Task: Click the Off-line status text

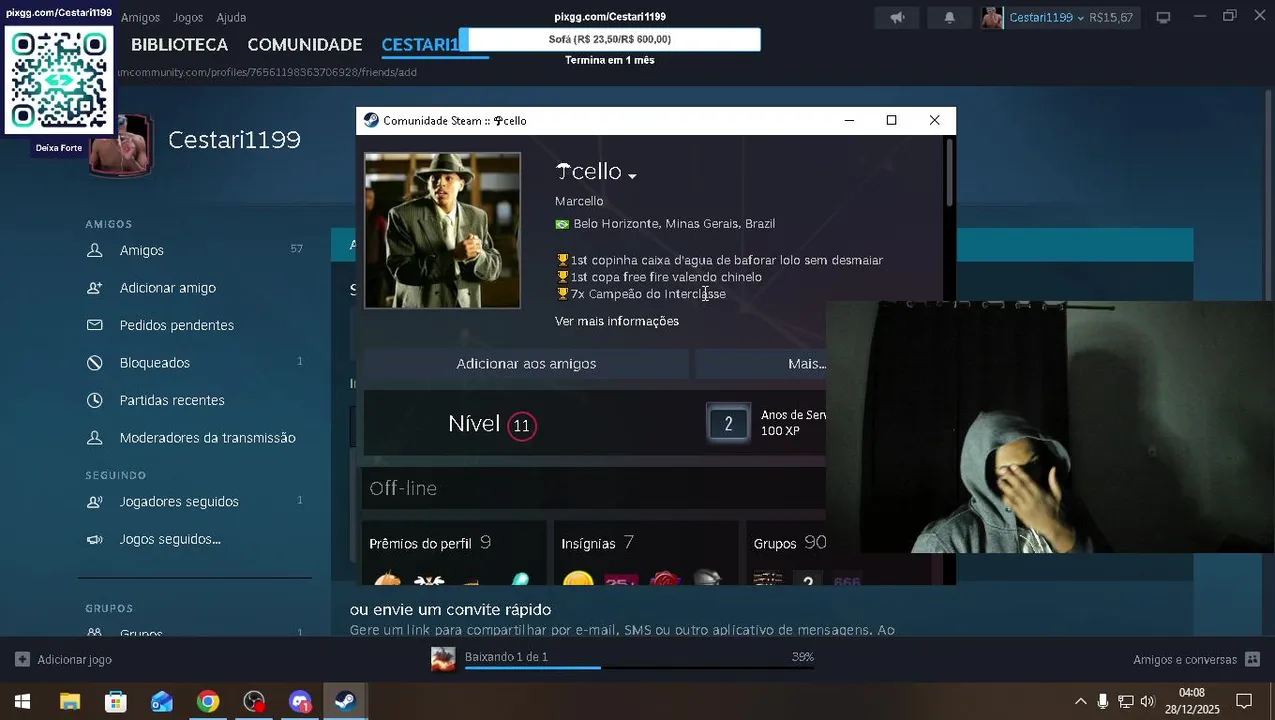Action: (403, 488)
